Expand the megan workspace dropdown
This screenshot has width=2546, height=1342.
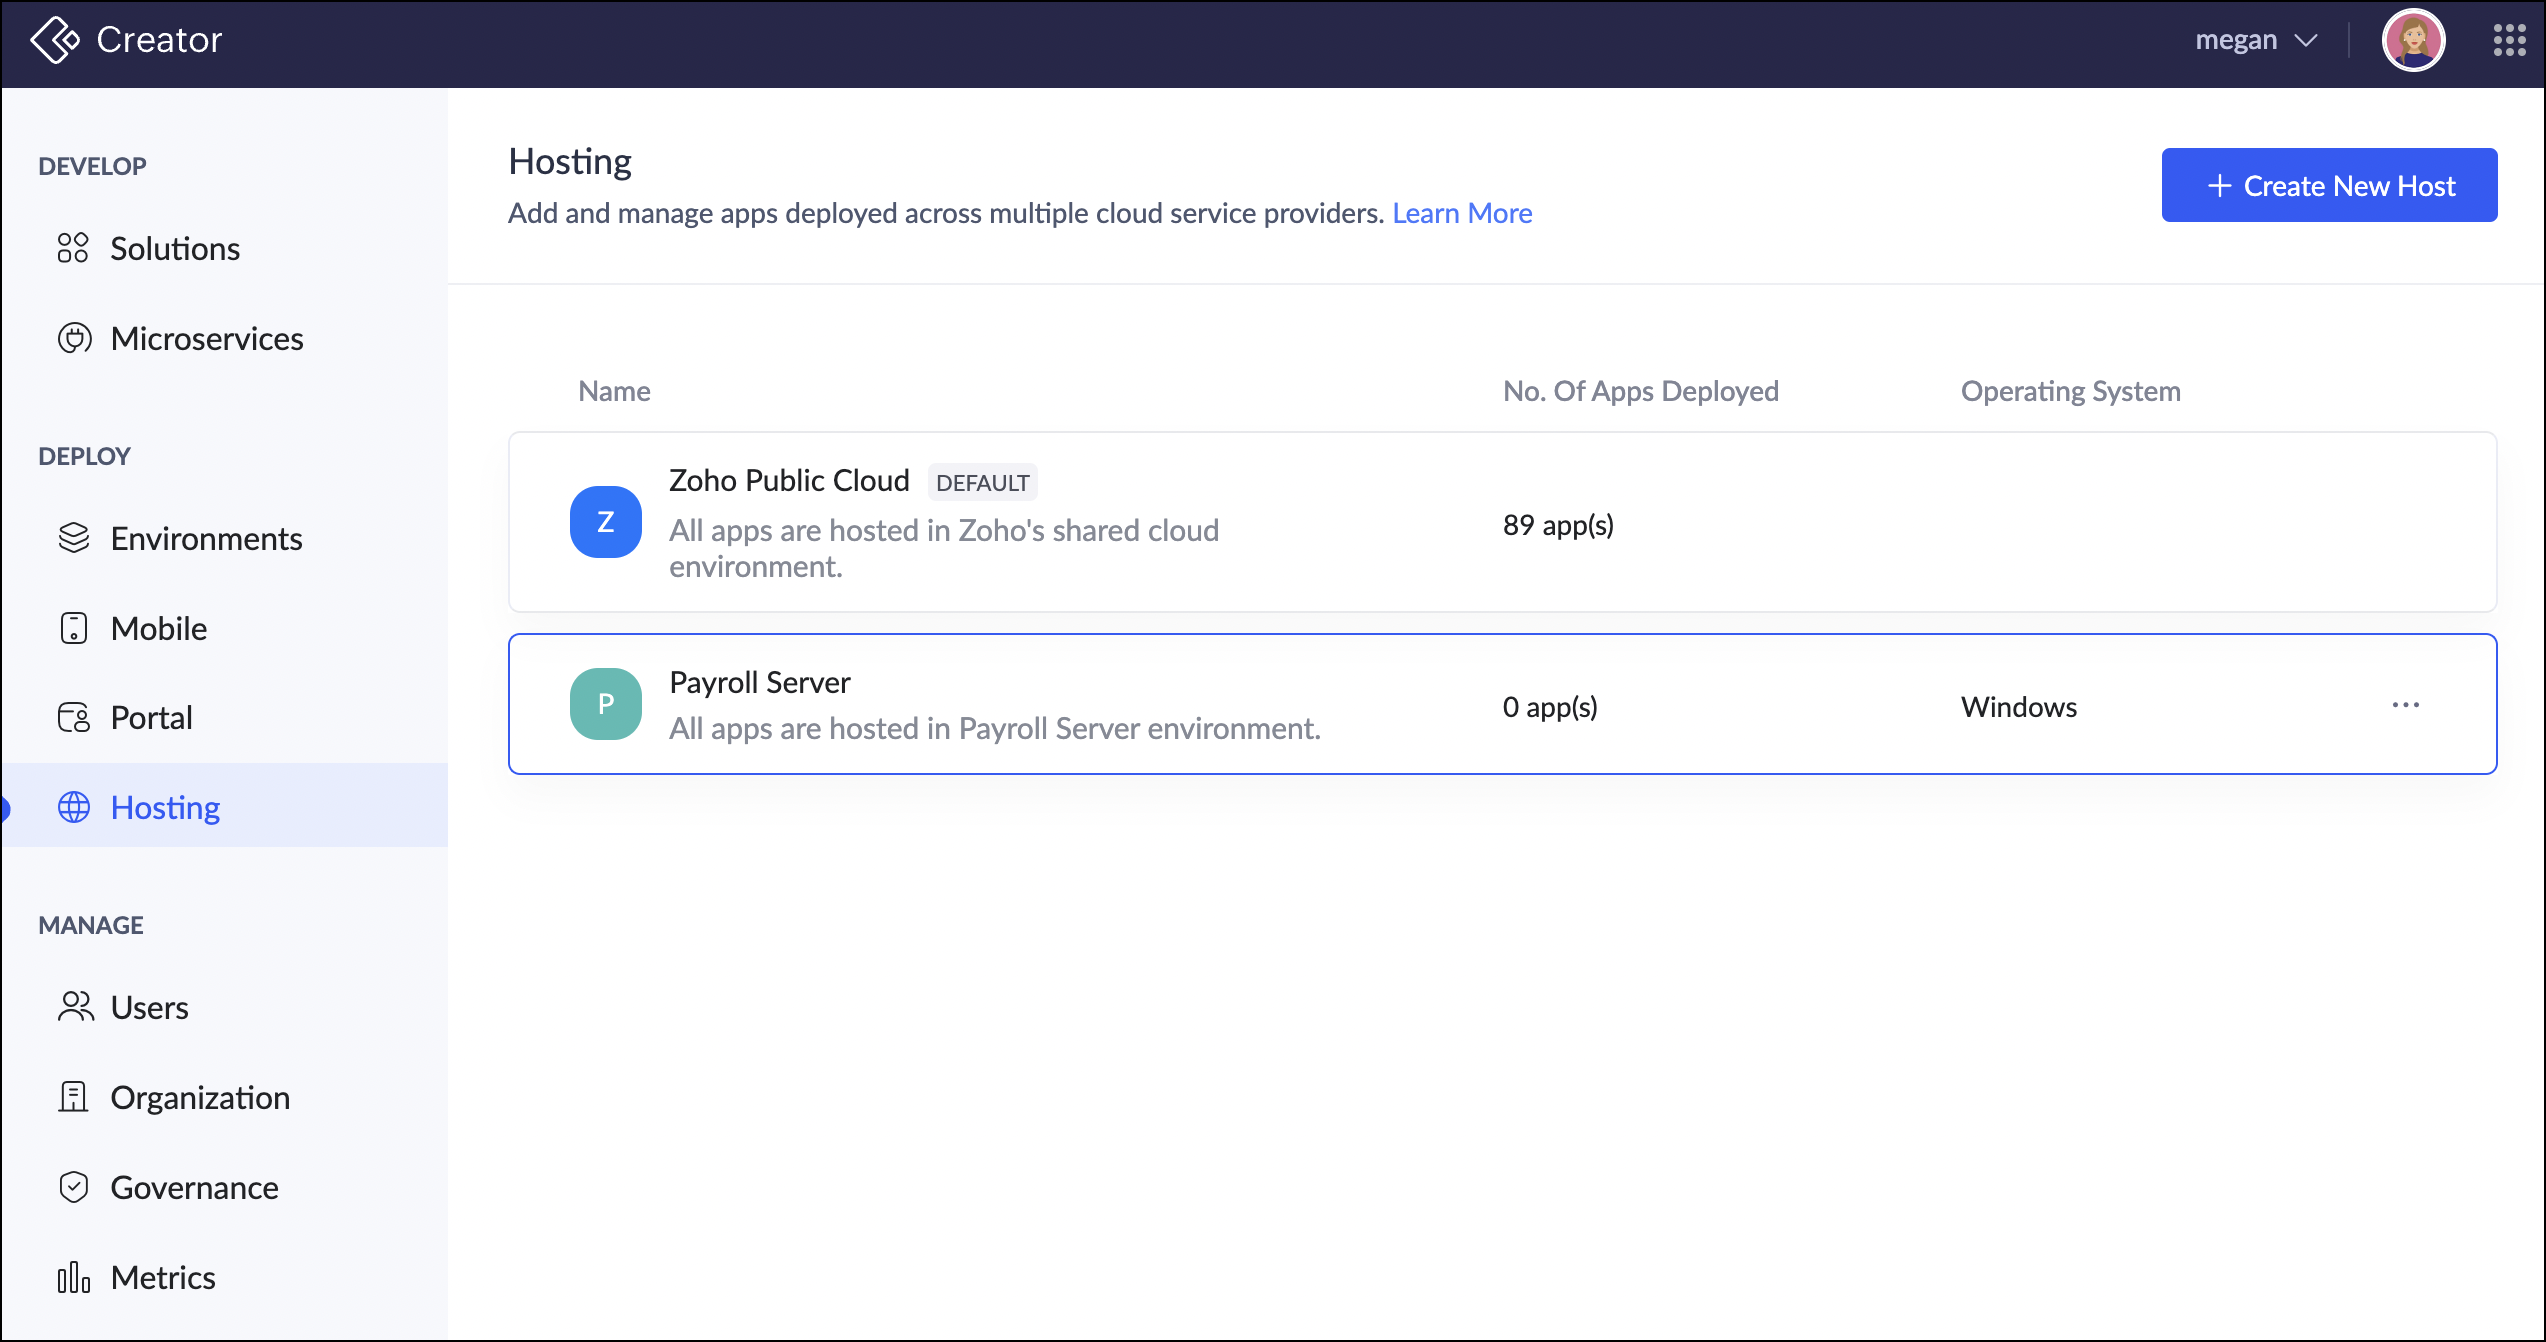2256,40
